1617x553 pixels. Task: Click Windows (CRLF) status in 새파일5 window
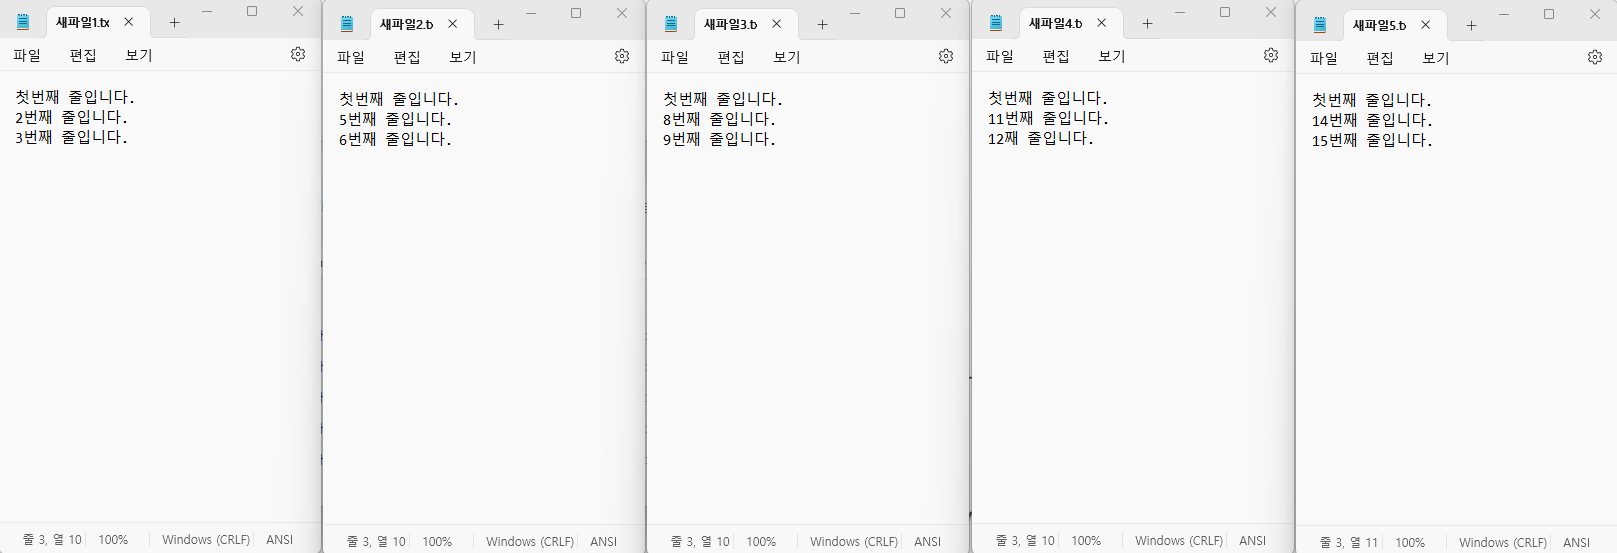click(x=1503, y=542)
